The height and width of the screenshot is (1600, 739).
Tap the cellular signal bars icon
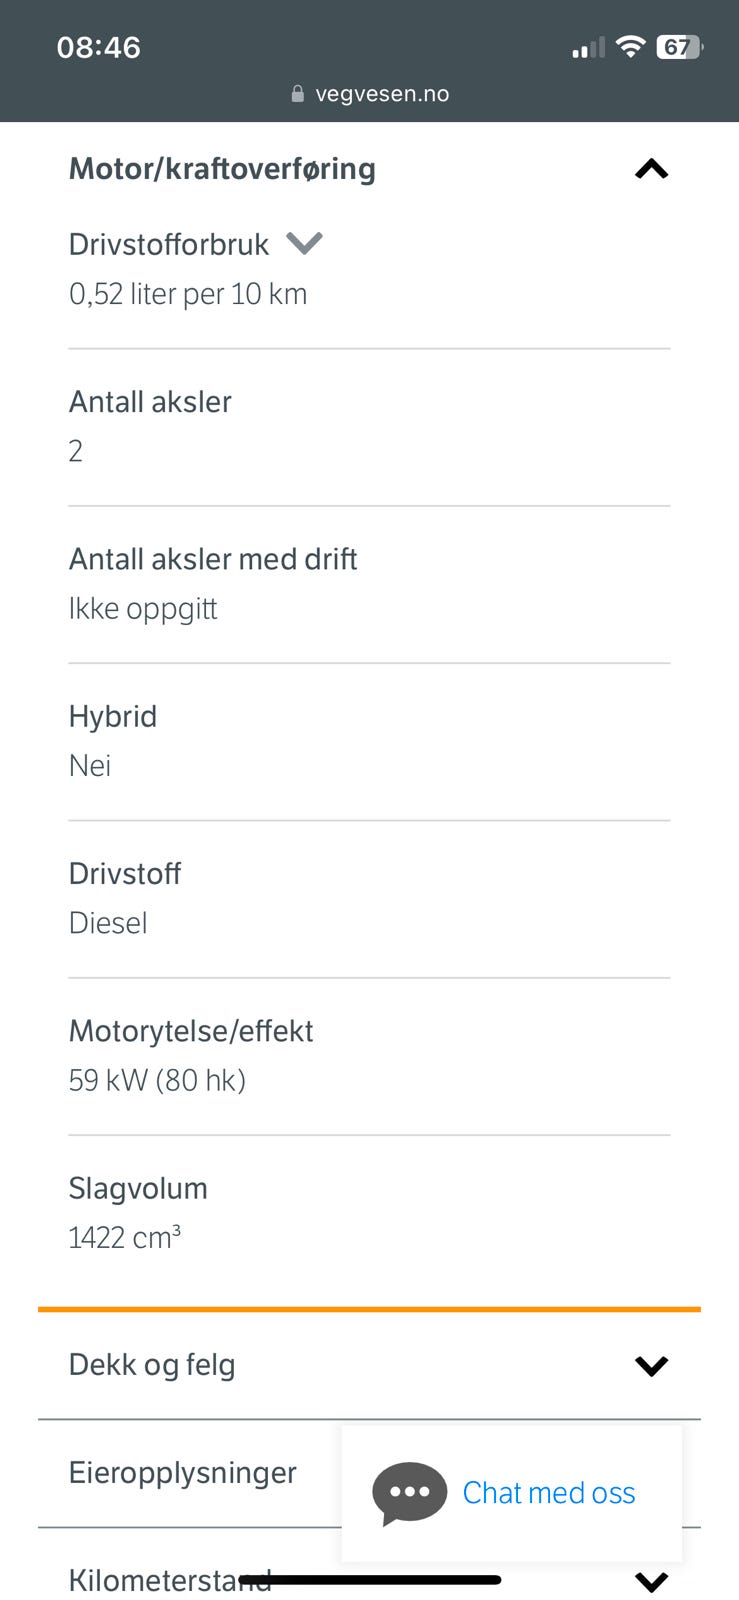588,48
